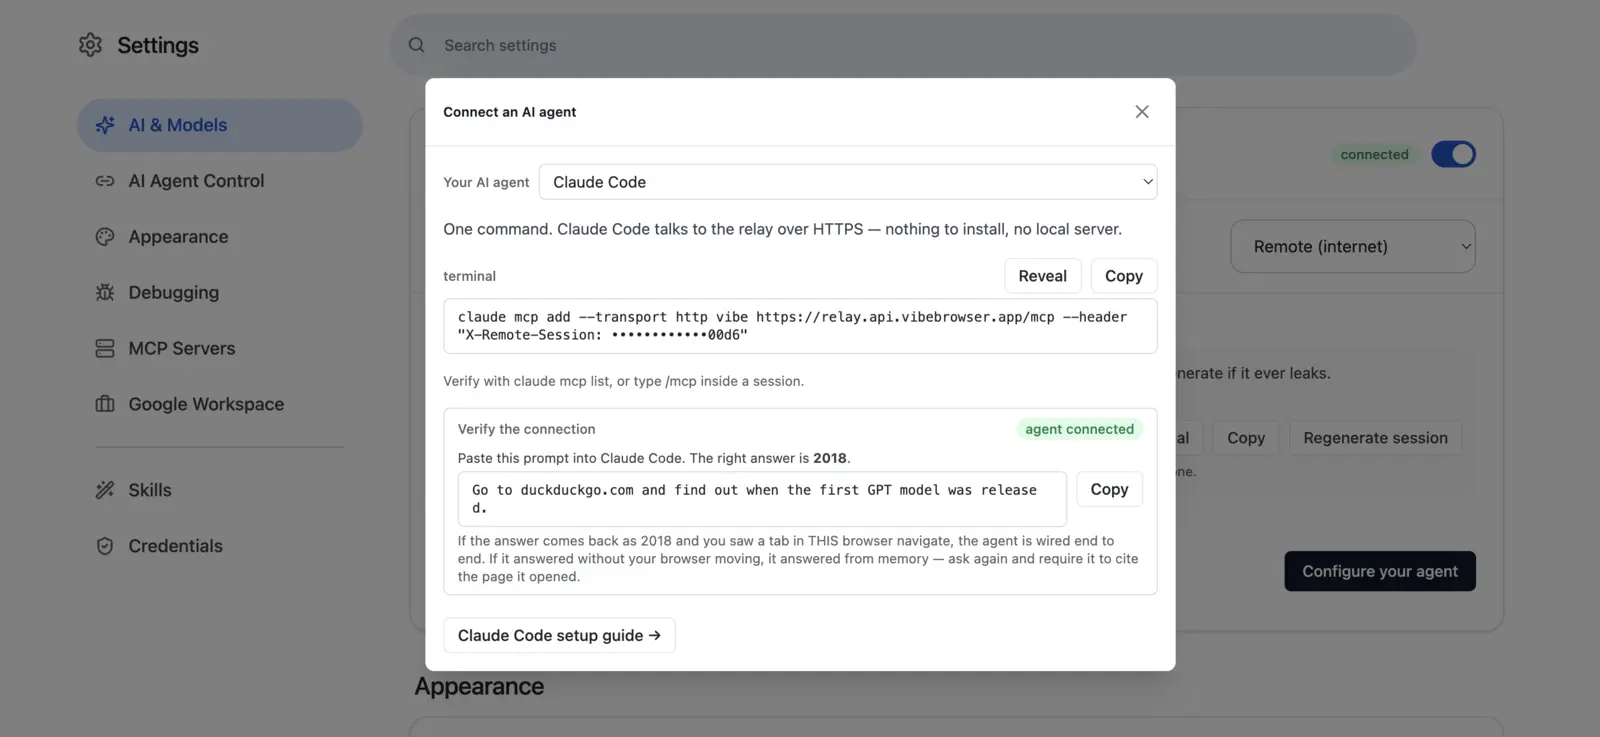Click the claude mcp add command box
Image resolution: width=1600 pixels, height=737 pixels.
click(x=800, y=326)
